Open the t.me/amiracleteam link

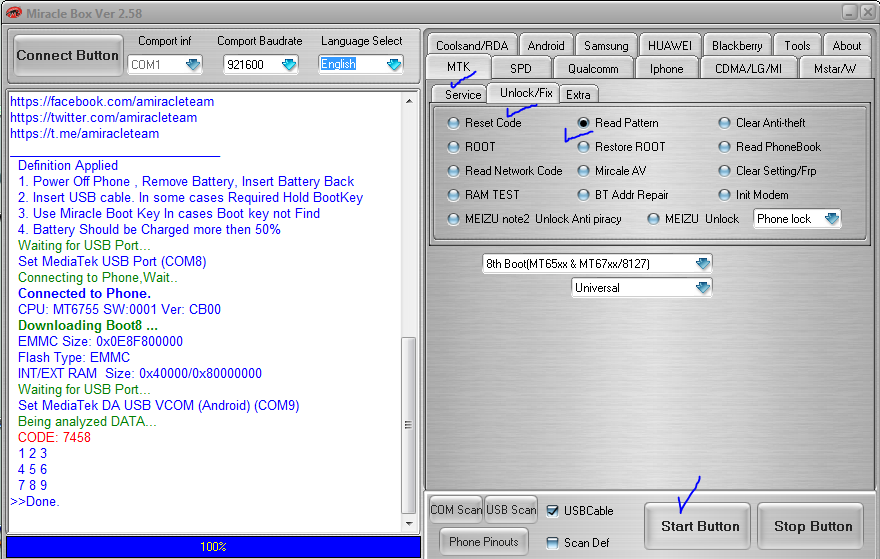pyautogui.click(x=85, y=134)
